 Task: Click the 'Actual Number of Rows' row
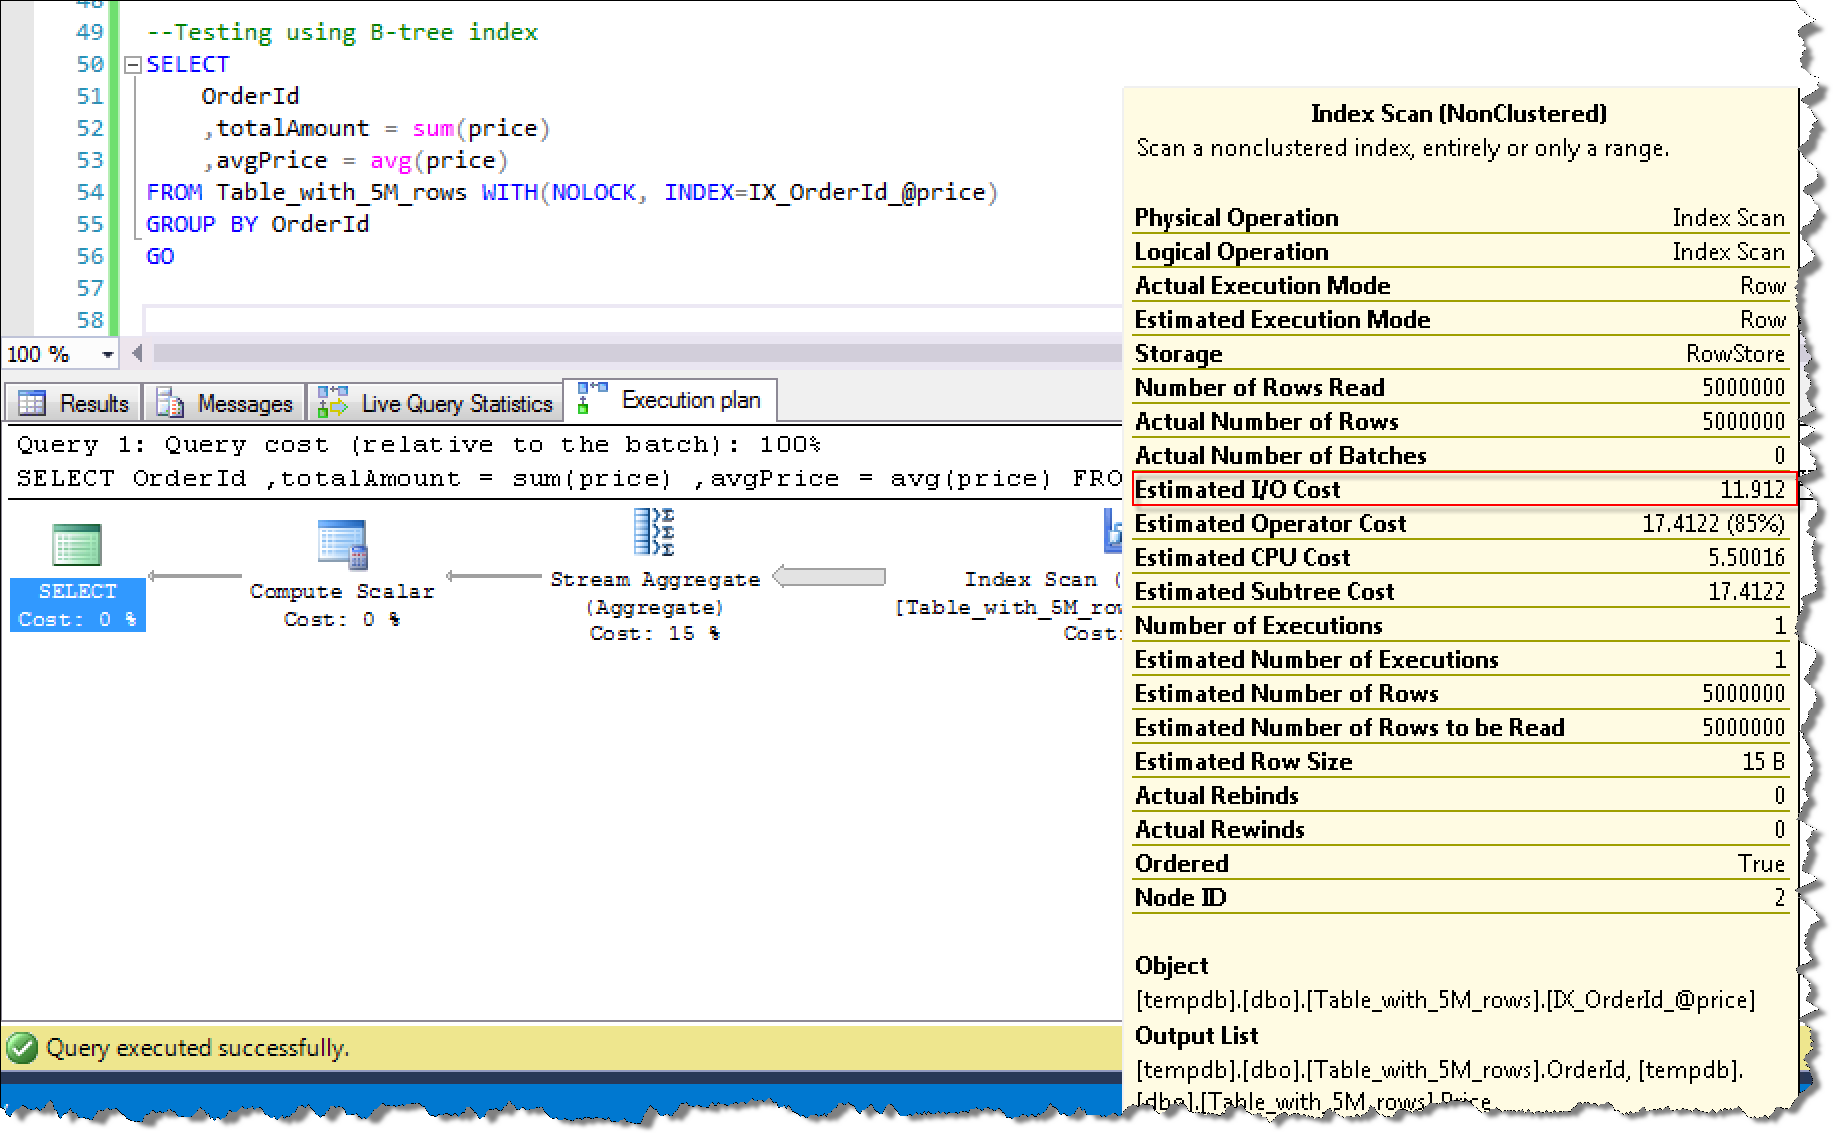(1460, 422)
